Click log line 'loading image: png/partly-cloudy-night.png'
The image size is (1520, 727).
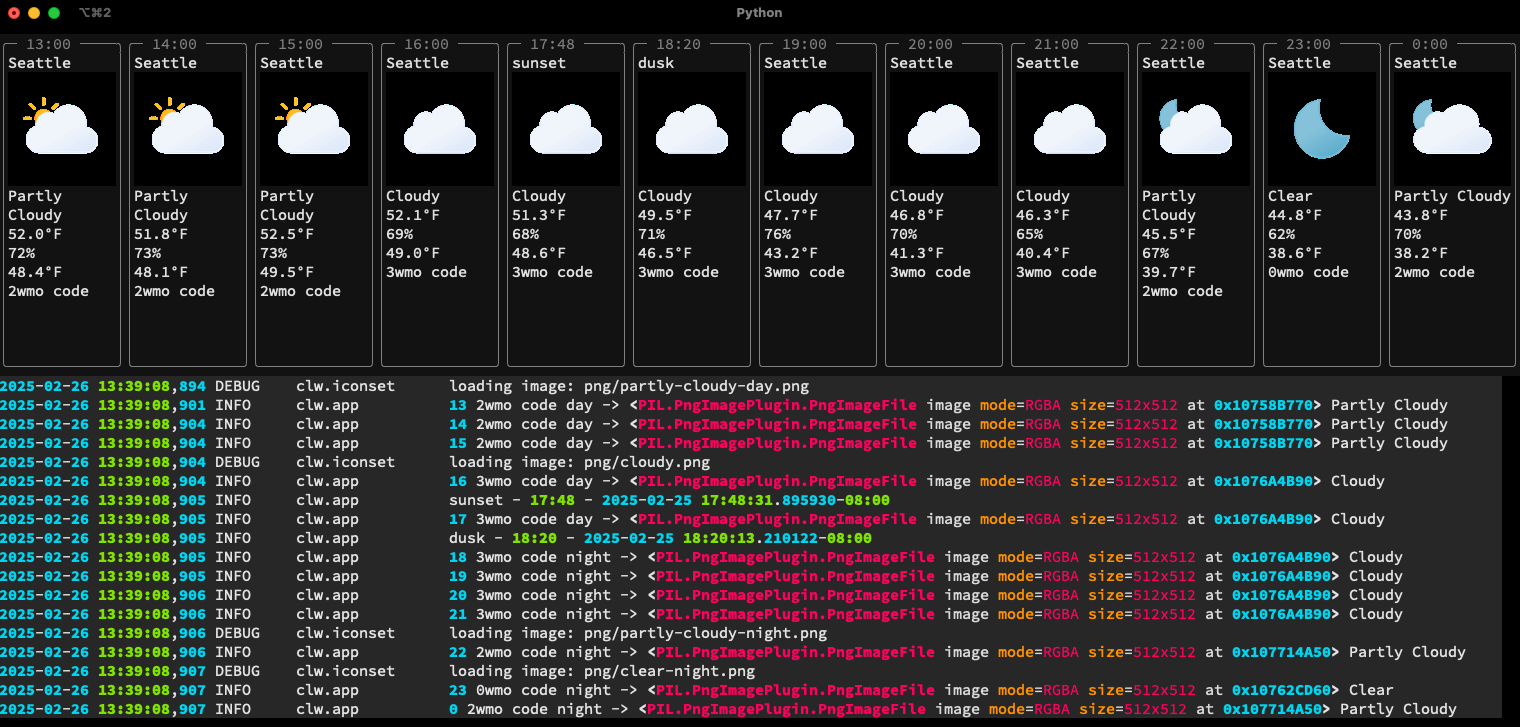pyautogui.click(x=638, y=633)
